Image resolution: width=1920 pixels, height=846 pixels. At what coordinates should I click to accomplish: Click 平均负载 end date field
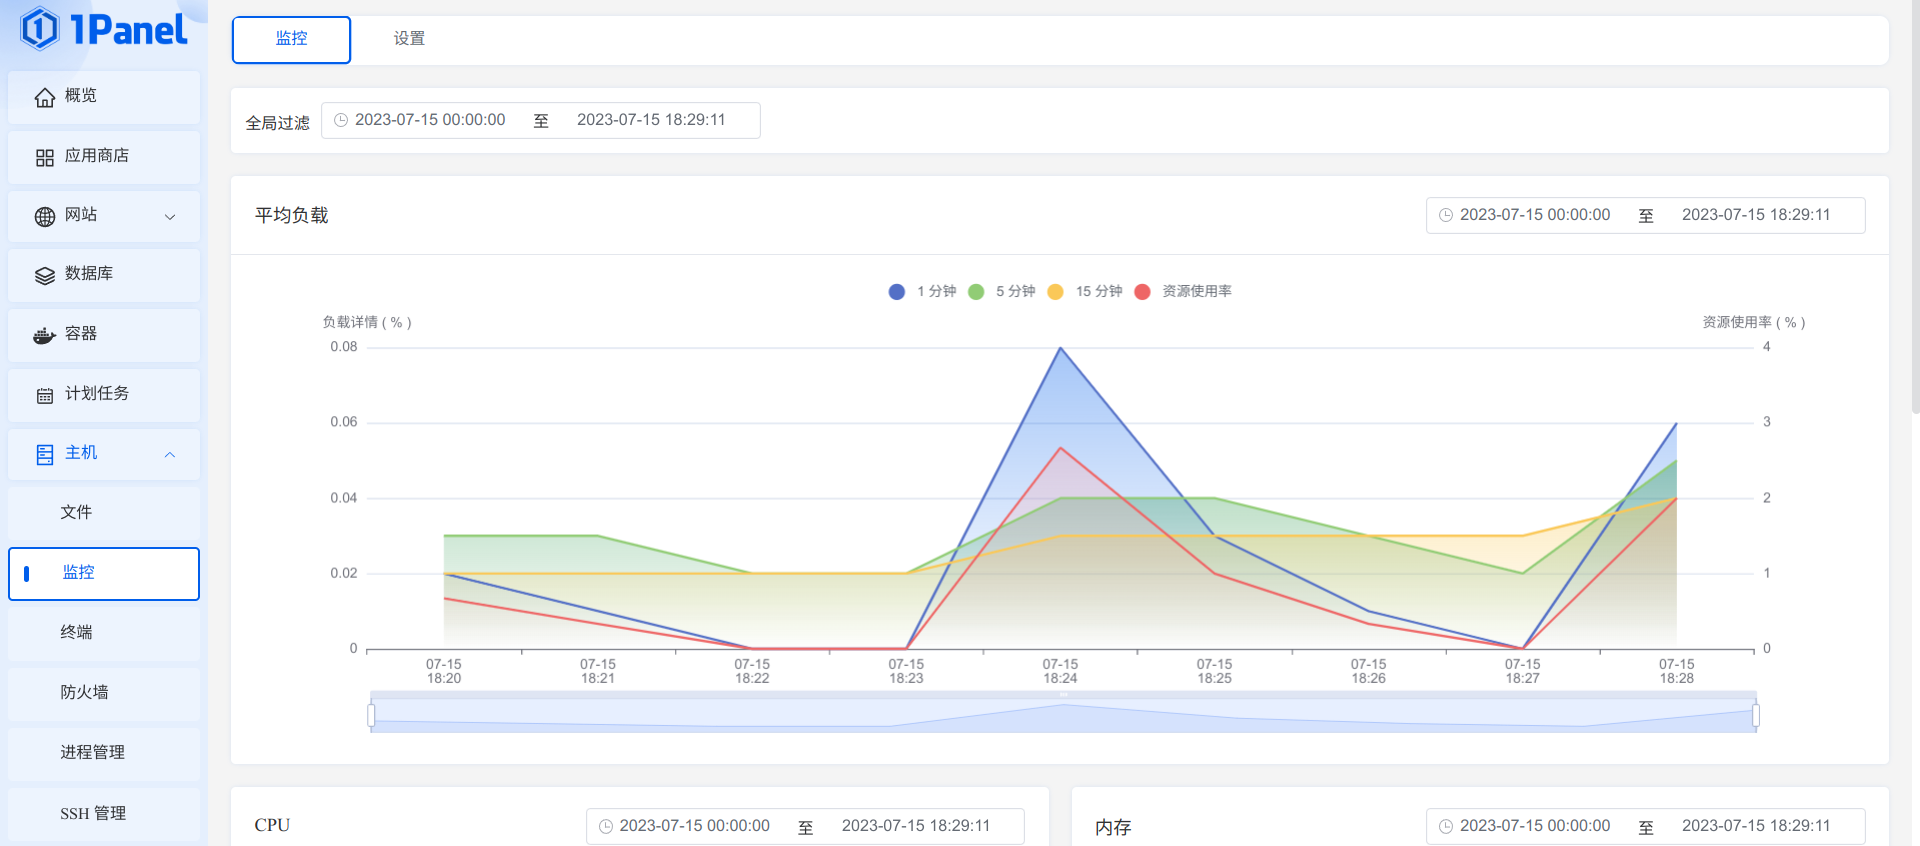coord(1756,215)
